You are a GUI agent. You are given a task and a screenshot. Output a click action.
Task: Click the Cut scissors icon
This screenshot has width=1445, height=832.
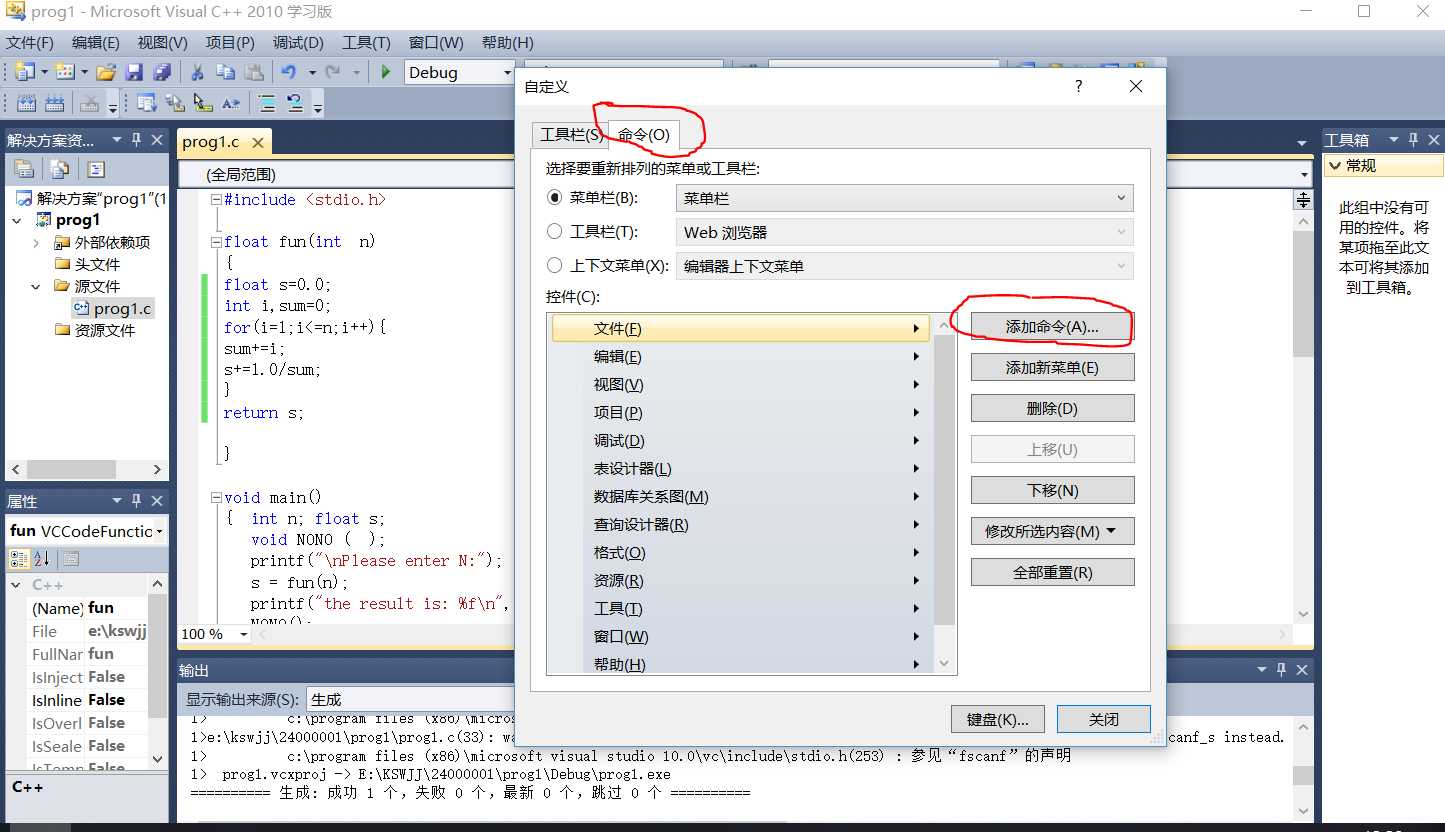(197, 72)
